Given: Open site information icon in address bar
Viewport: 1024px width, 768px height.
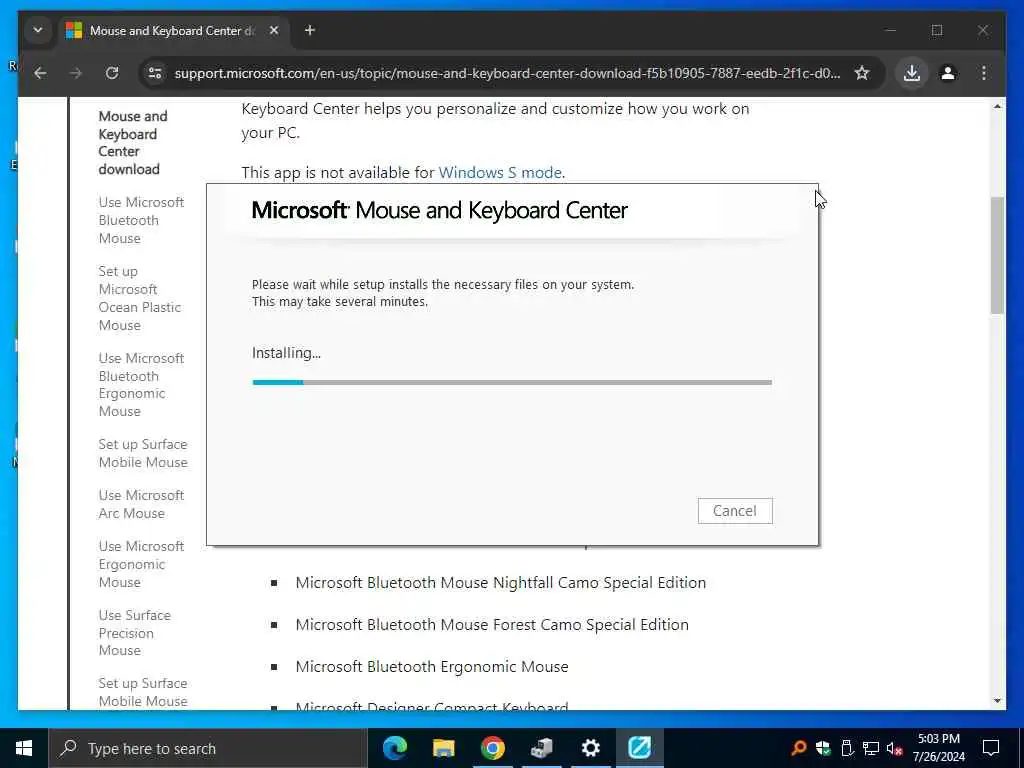Looking at the screenshot, I should [155, 73].
